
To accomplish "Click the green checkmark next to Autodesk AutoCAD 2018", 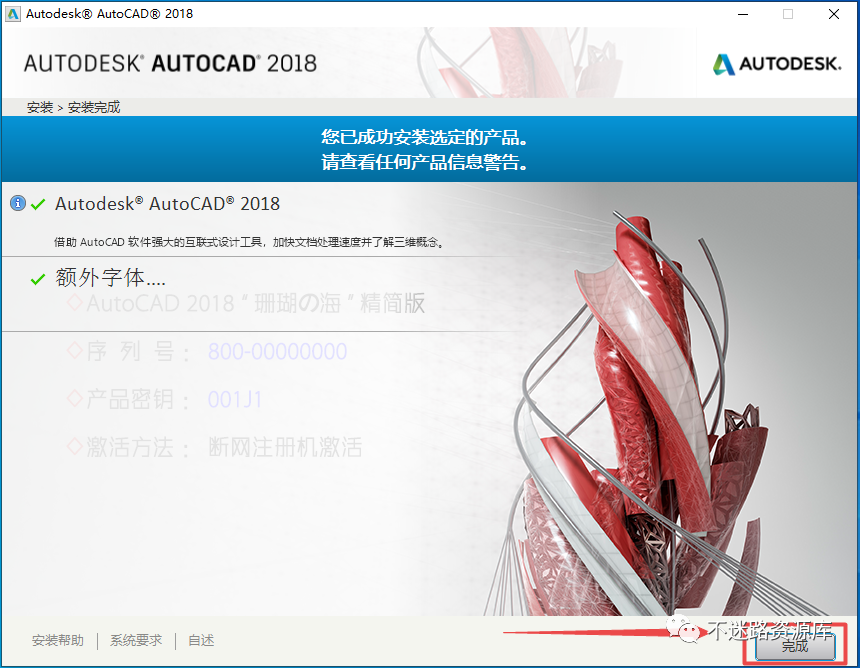I will [x=38, y=205].
